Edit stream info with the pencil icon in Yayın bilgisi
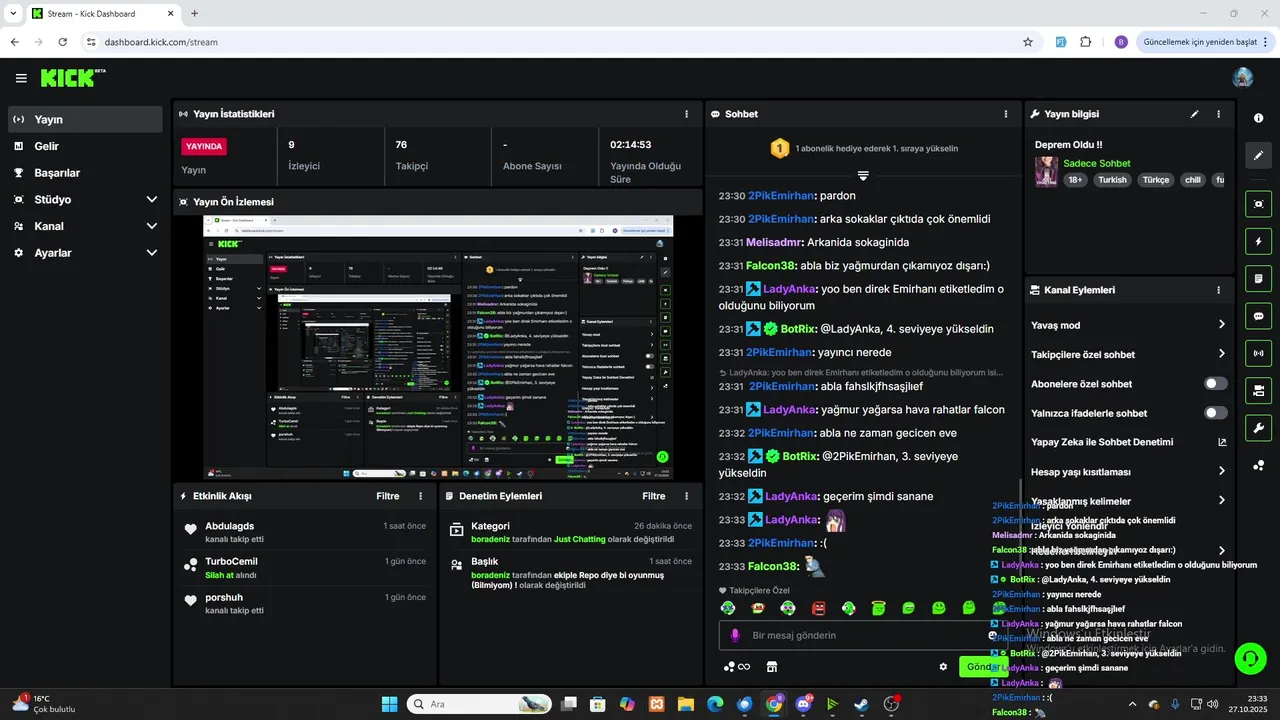 tap(1194, 114)
